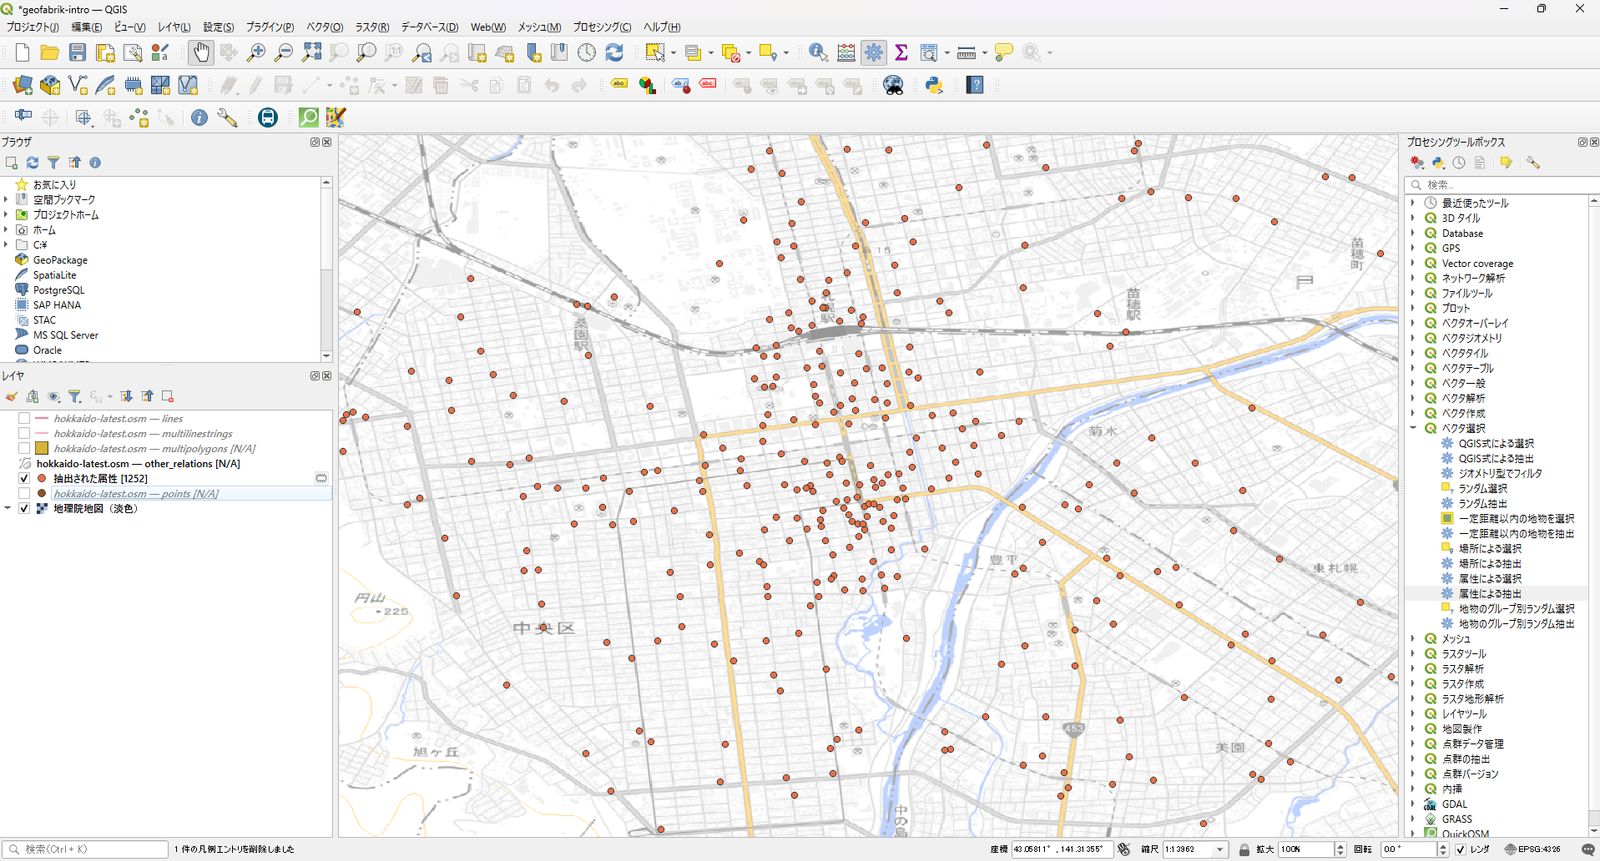
Task: Open the measure tool dropdown arrow
Action: [984, 53]
